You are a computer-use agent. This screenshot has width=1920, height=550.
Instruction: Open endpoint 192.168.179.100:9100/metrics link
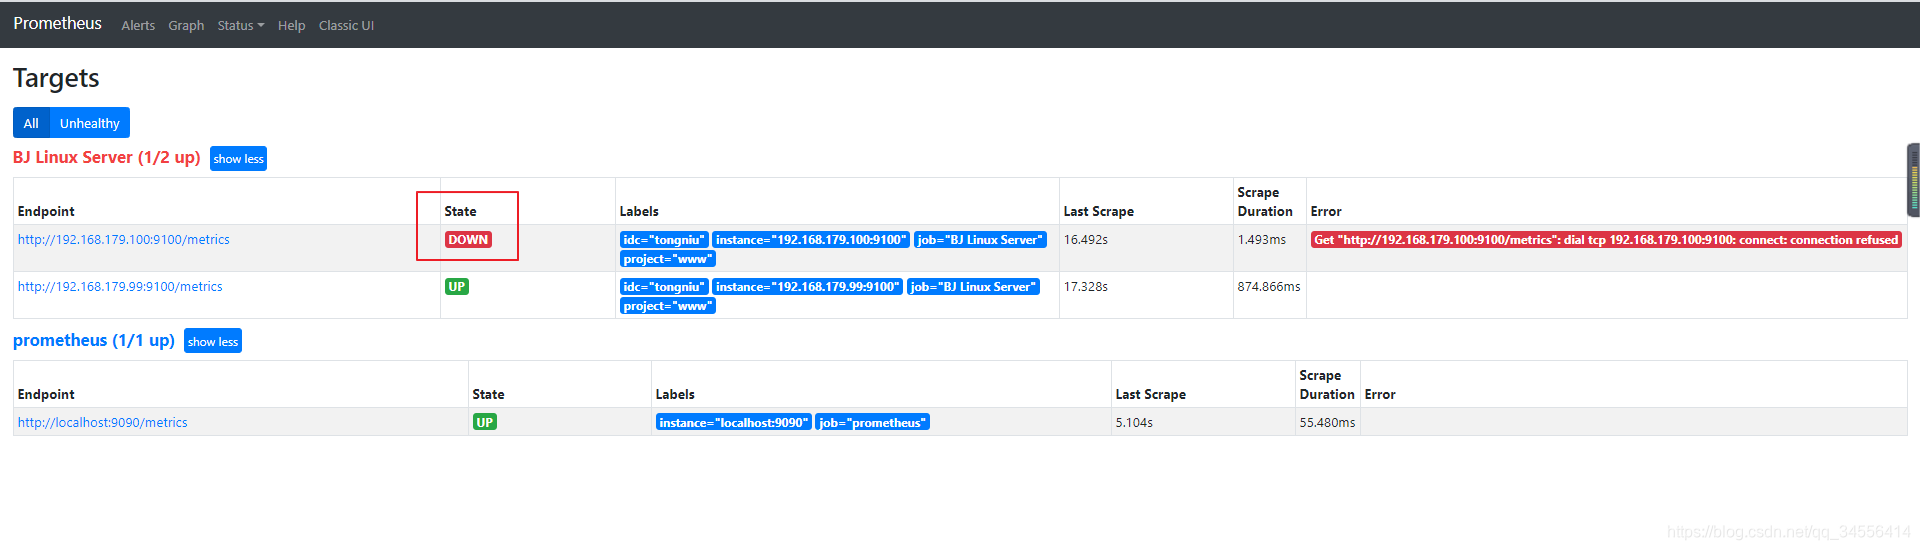point(124,239)
